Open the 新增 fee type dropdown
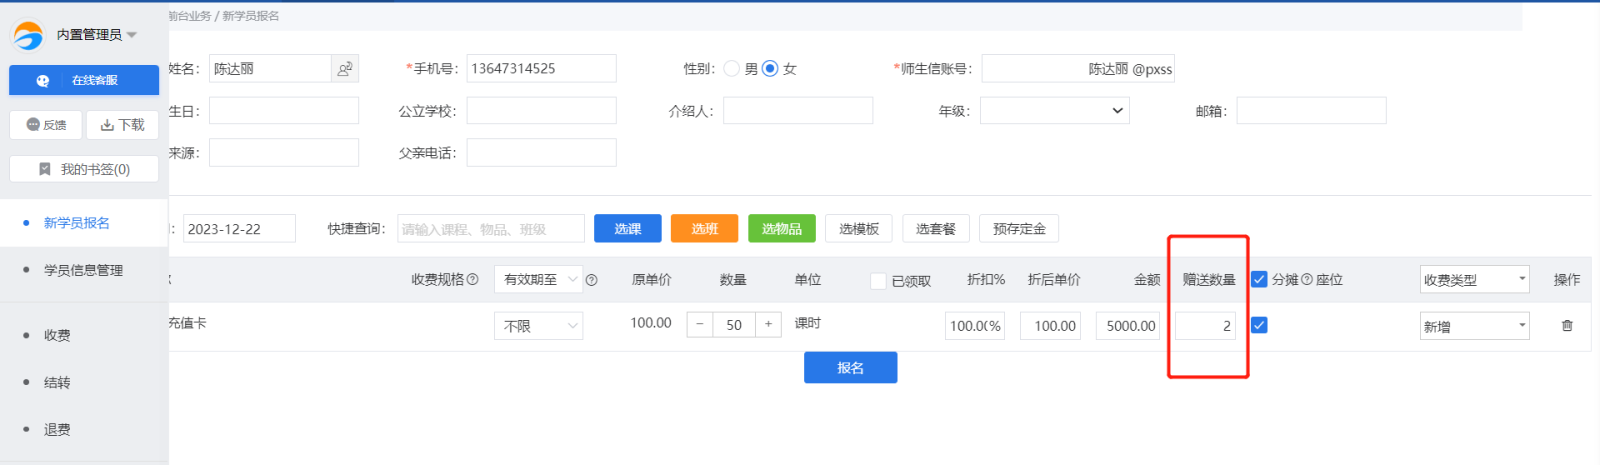Viewport: 1600px width, 465px height. tap(1475, 326)
